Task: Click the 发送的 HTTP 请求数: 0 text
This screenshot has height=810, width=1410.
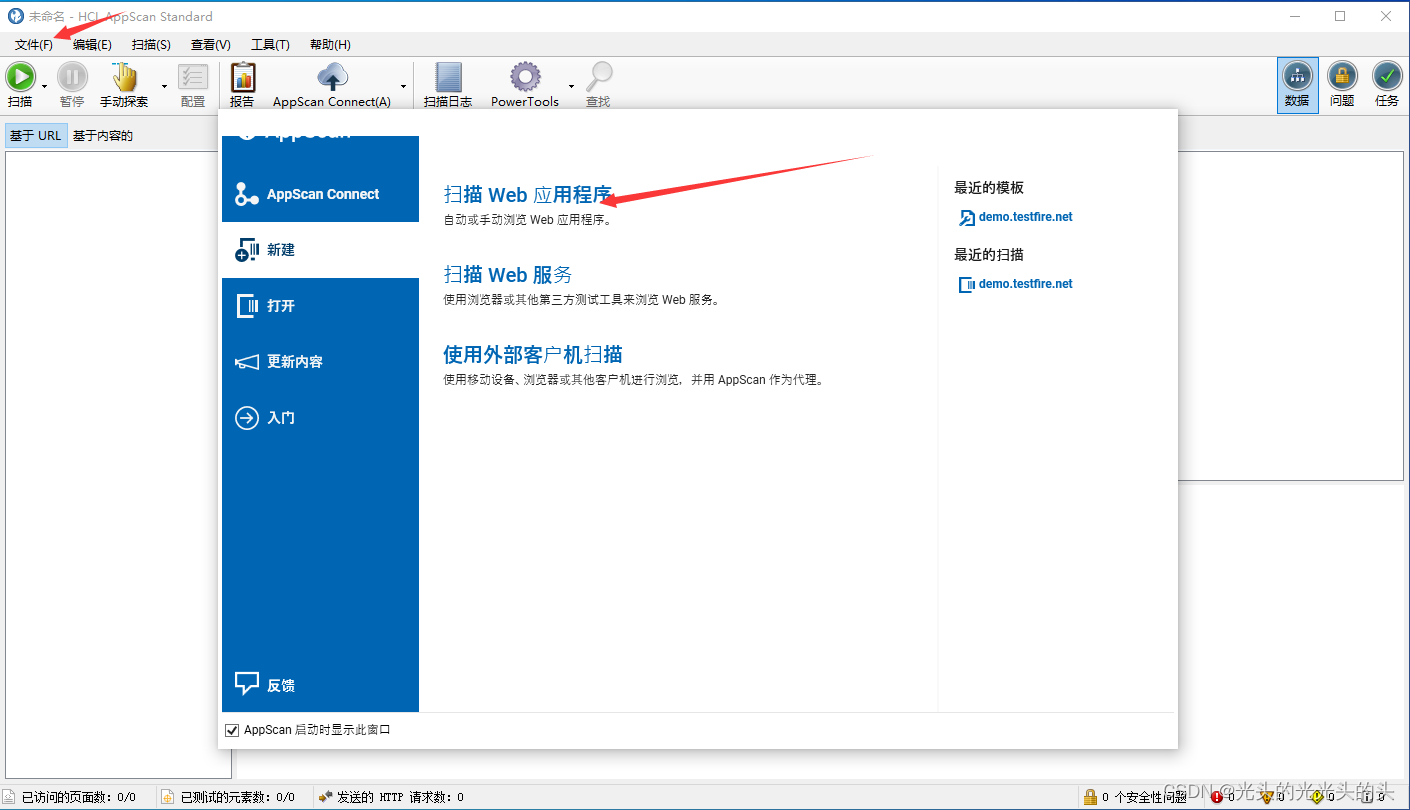Action: 400,797
